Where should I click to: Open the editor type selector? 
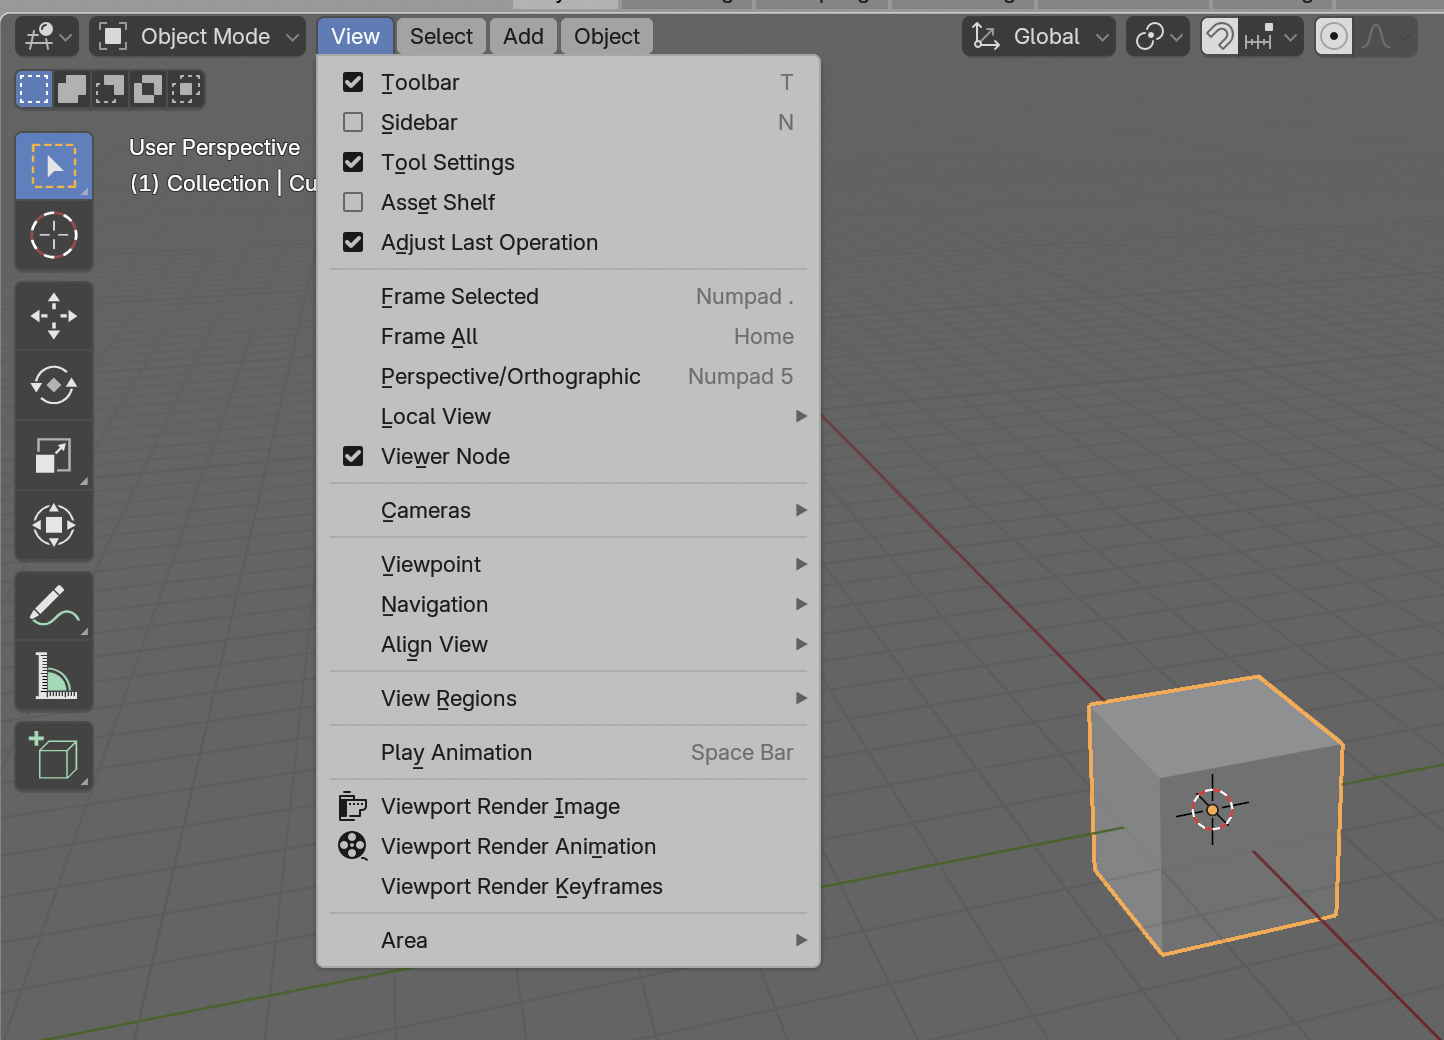tap(47, 37)
